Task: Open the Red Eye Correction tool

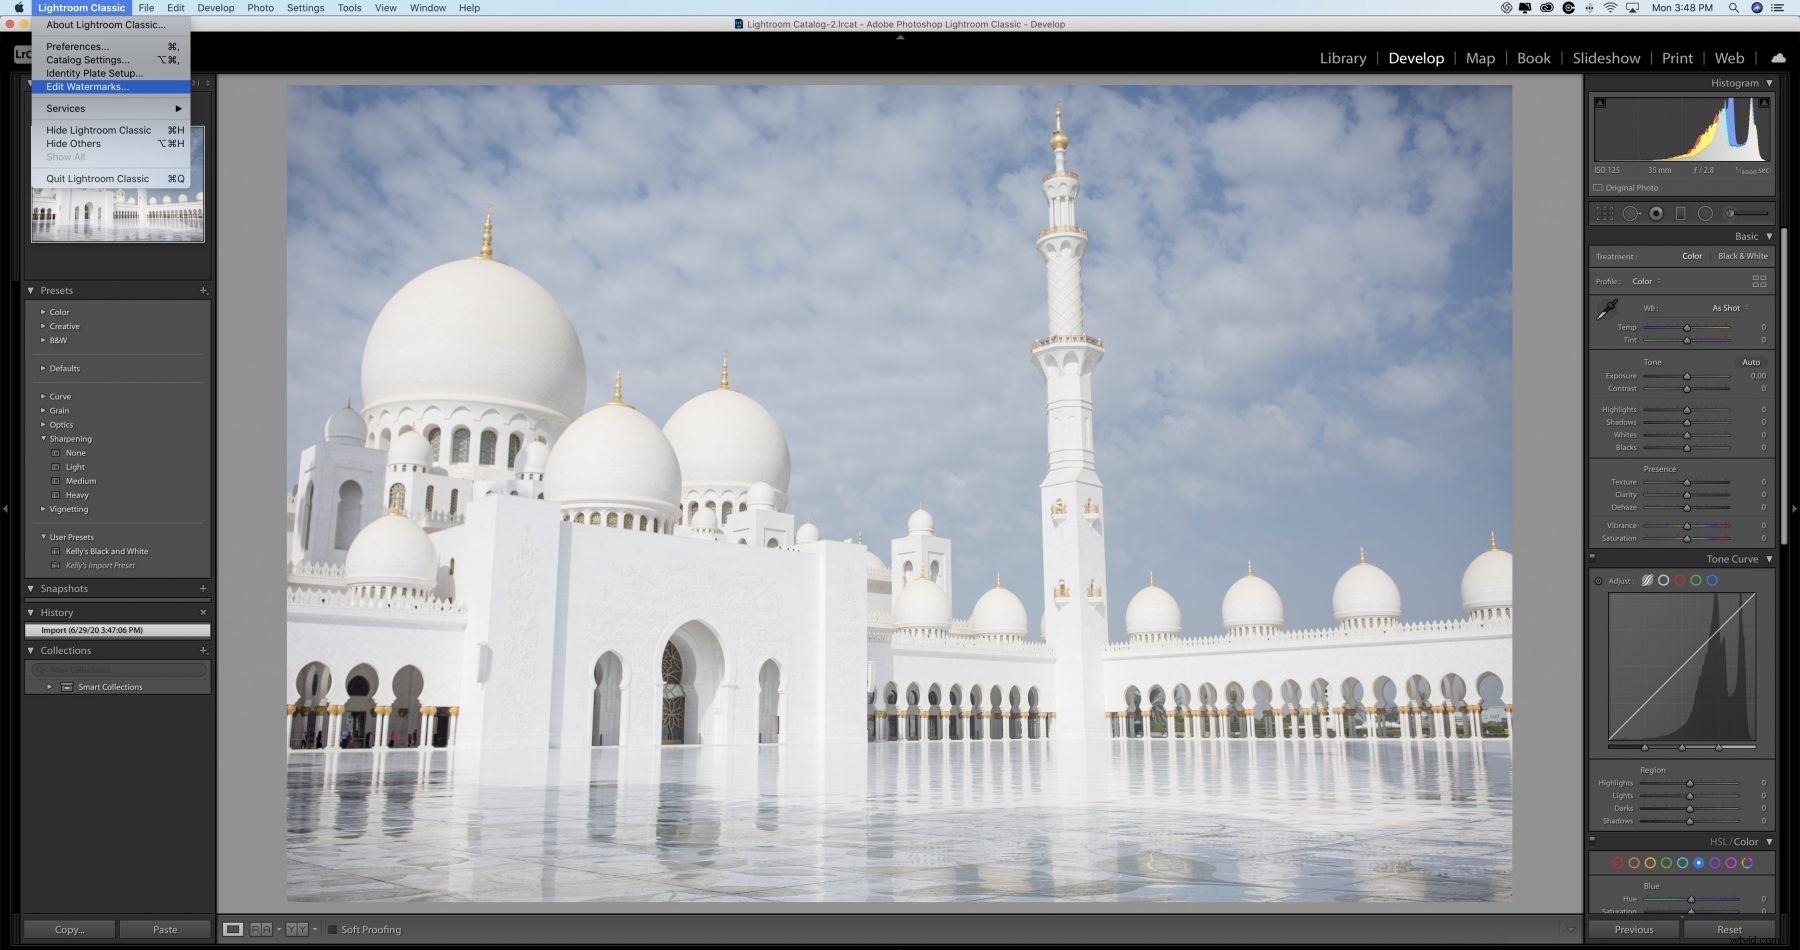Action: [1656, 213]
